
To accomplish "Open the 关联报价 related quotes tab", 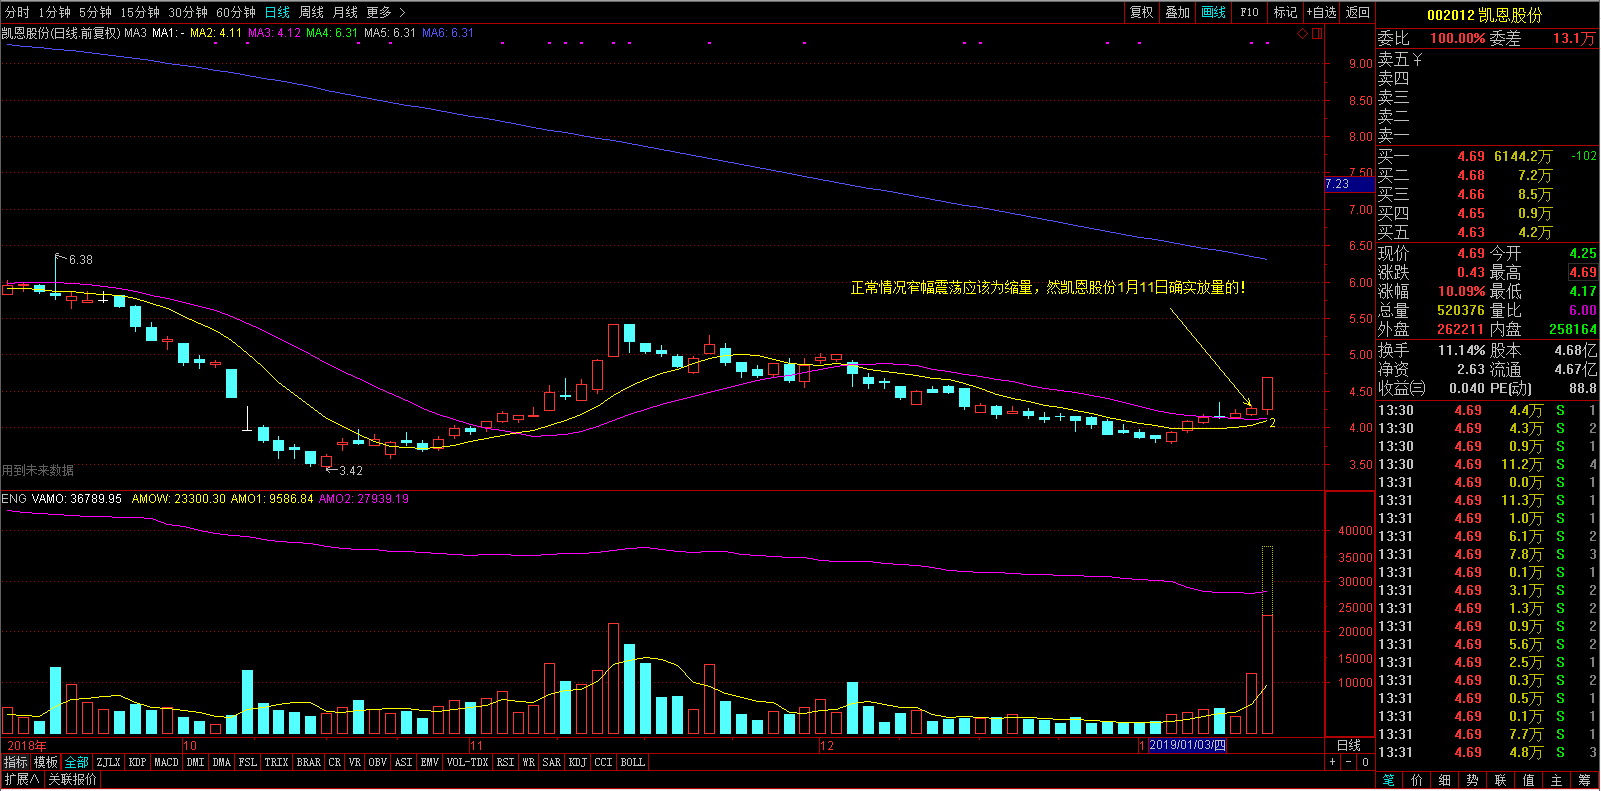I will (x=73, y=779).
